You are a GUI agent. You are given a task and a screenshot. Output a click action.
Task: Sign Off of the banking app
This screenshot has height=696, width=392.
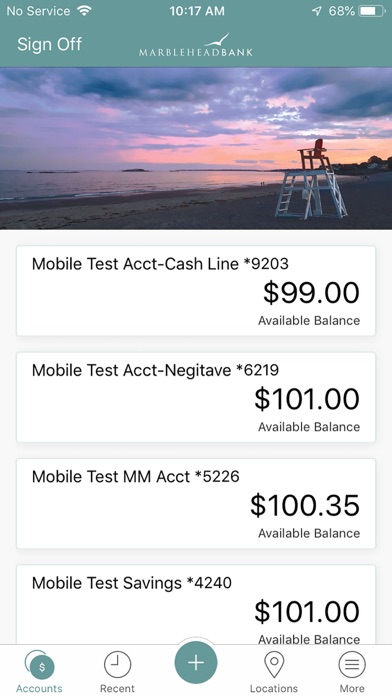click(x=50, y=44)
